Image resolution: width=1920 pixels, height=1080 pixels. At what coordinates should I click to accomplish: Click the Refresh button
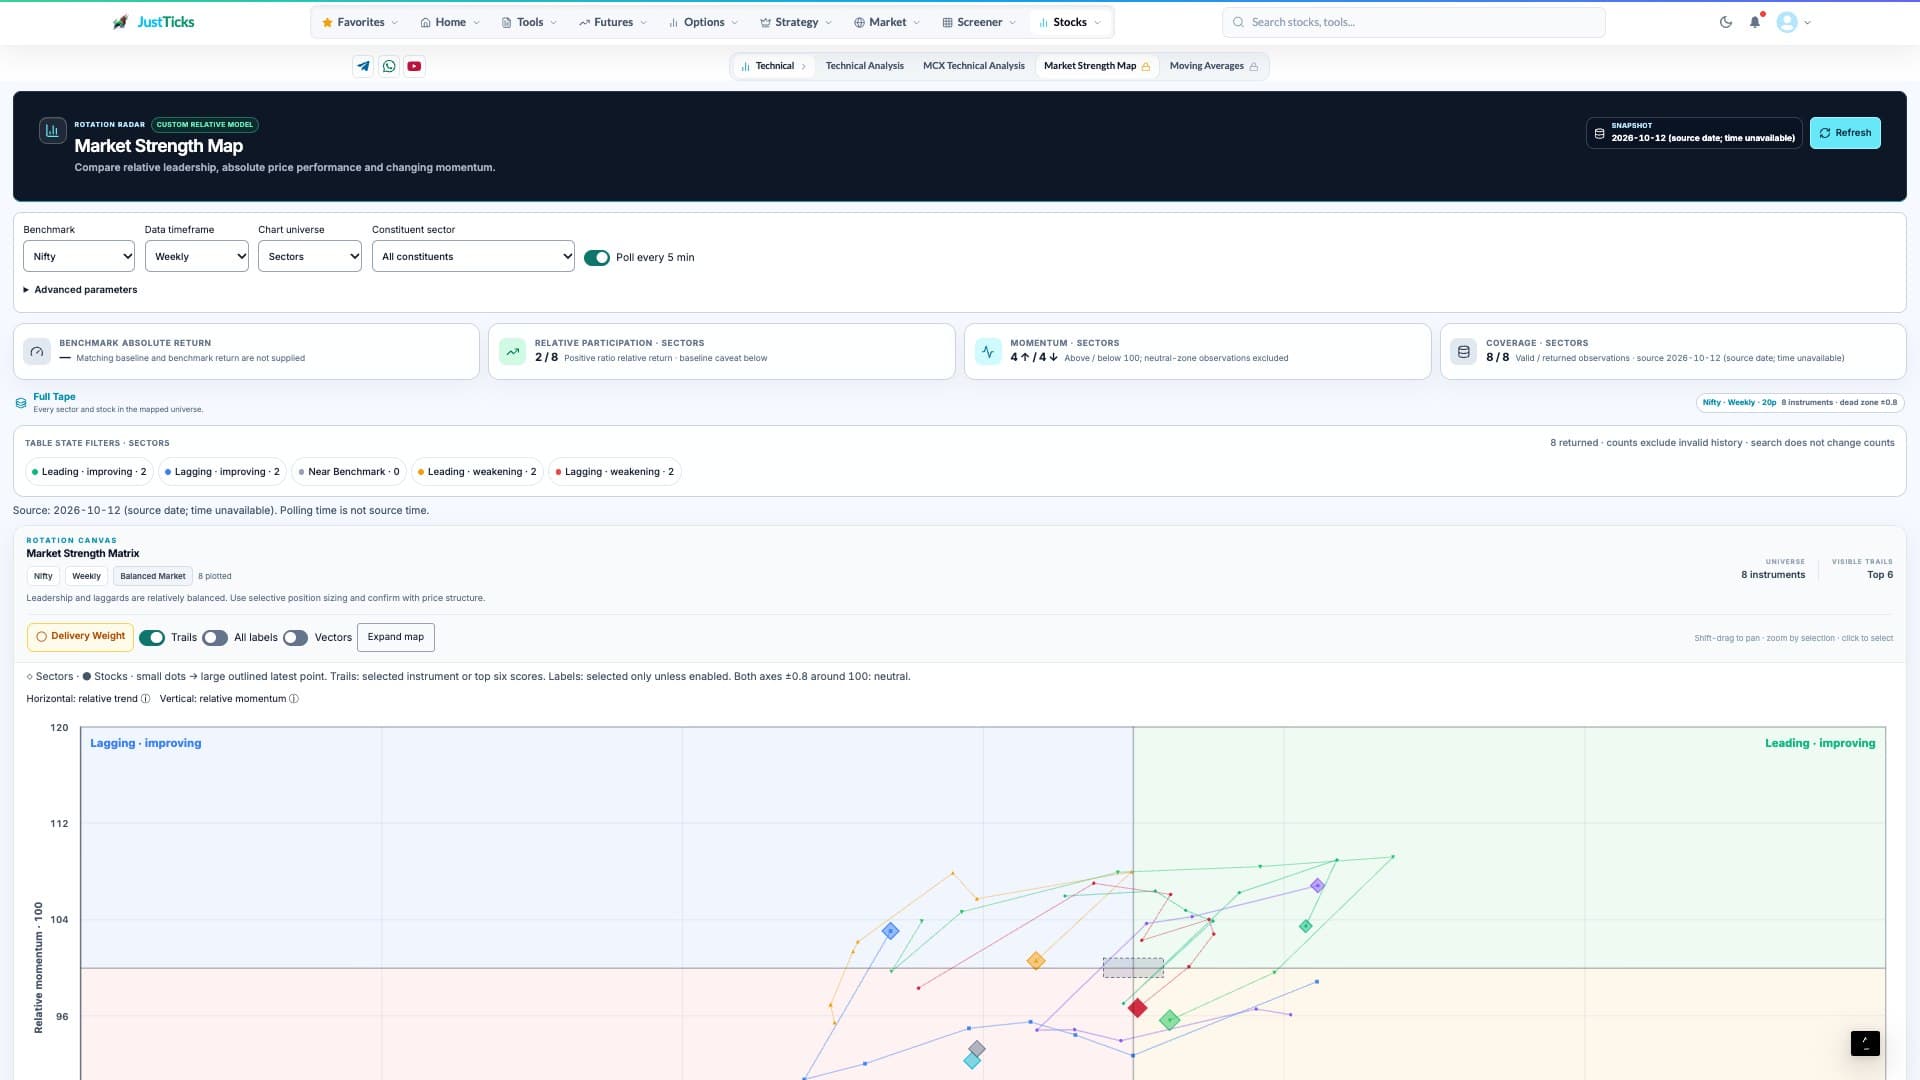coord(1845,133)
